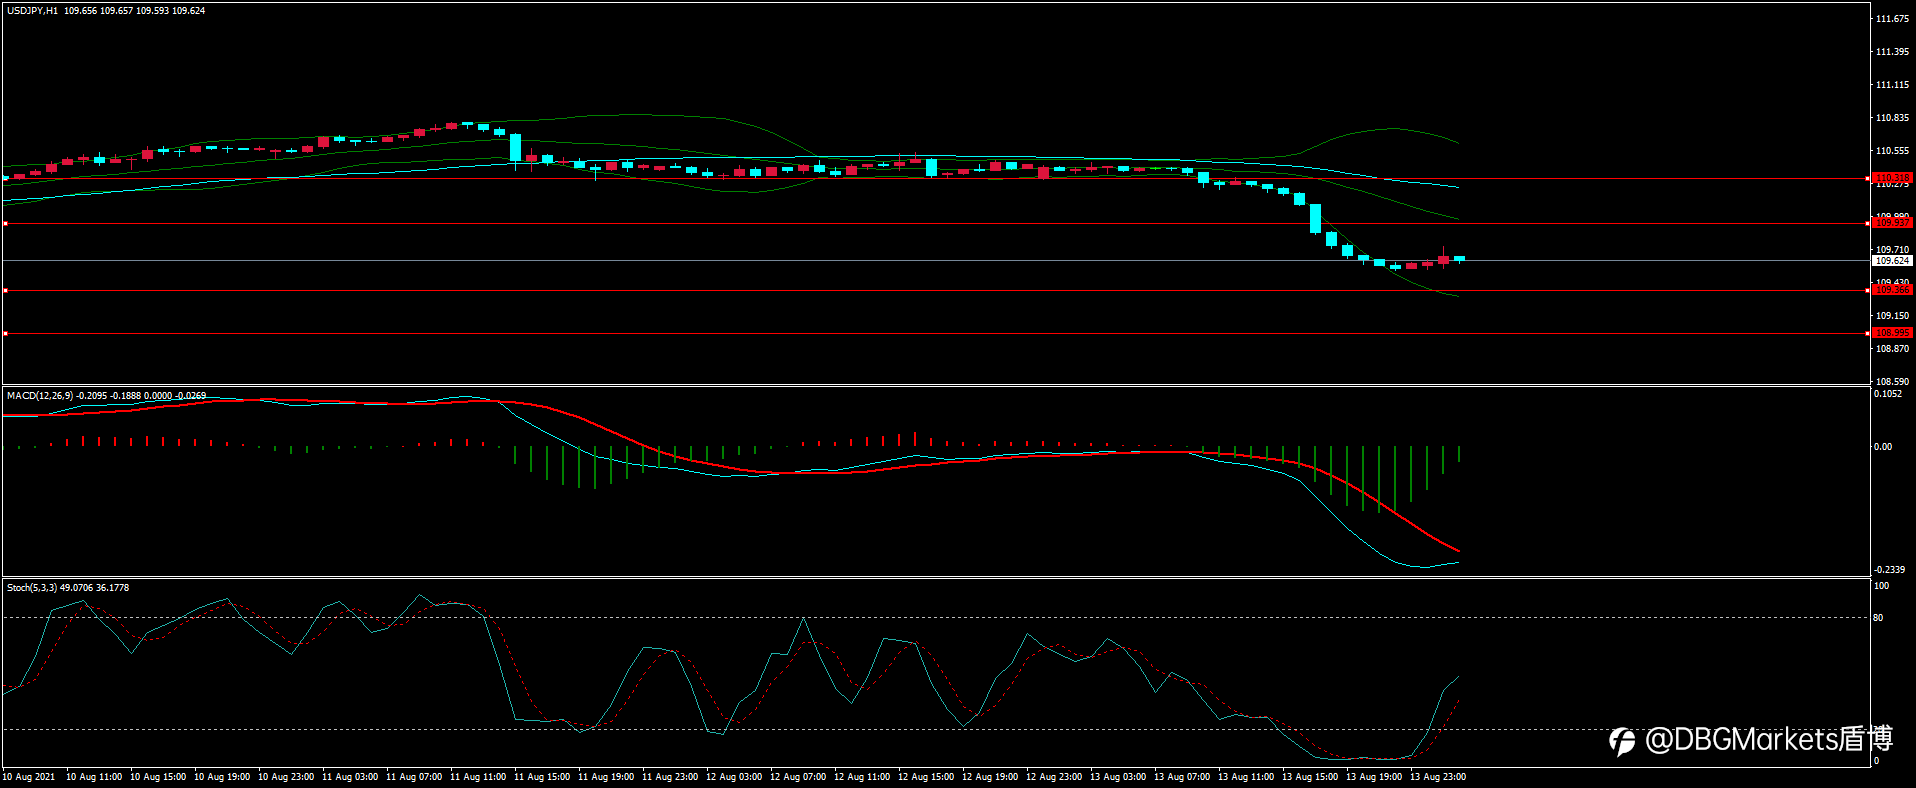Screen dimensions: 1916x788
Task: Click the 108.870 price scale value
Action: tap(1892, 349)
